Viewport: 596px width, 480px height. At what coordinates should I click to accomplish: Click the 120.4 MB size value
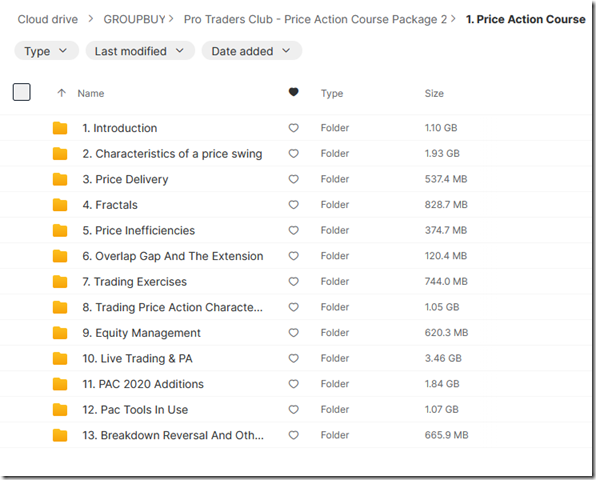(446, 256)
